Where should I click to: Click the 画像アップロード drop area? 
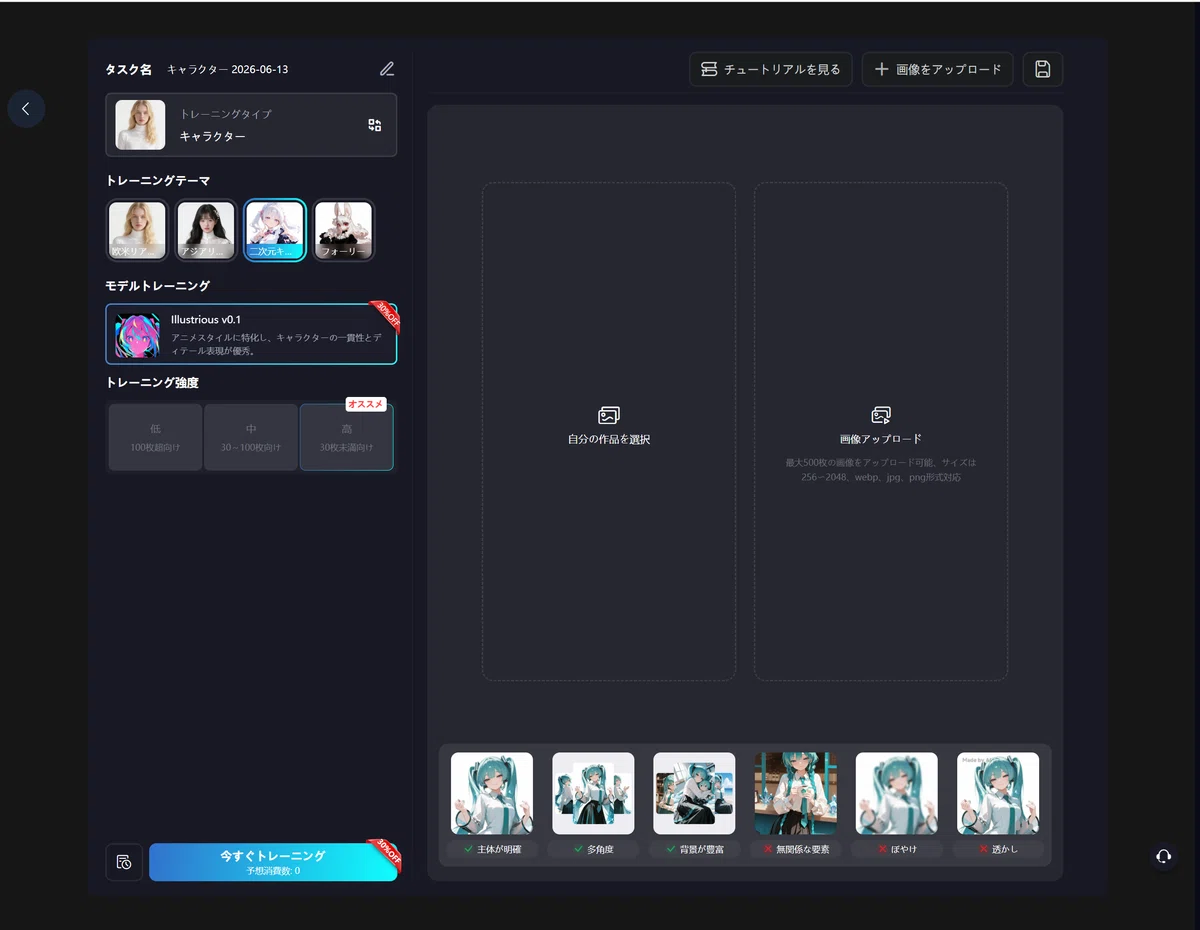point(881,432)
